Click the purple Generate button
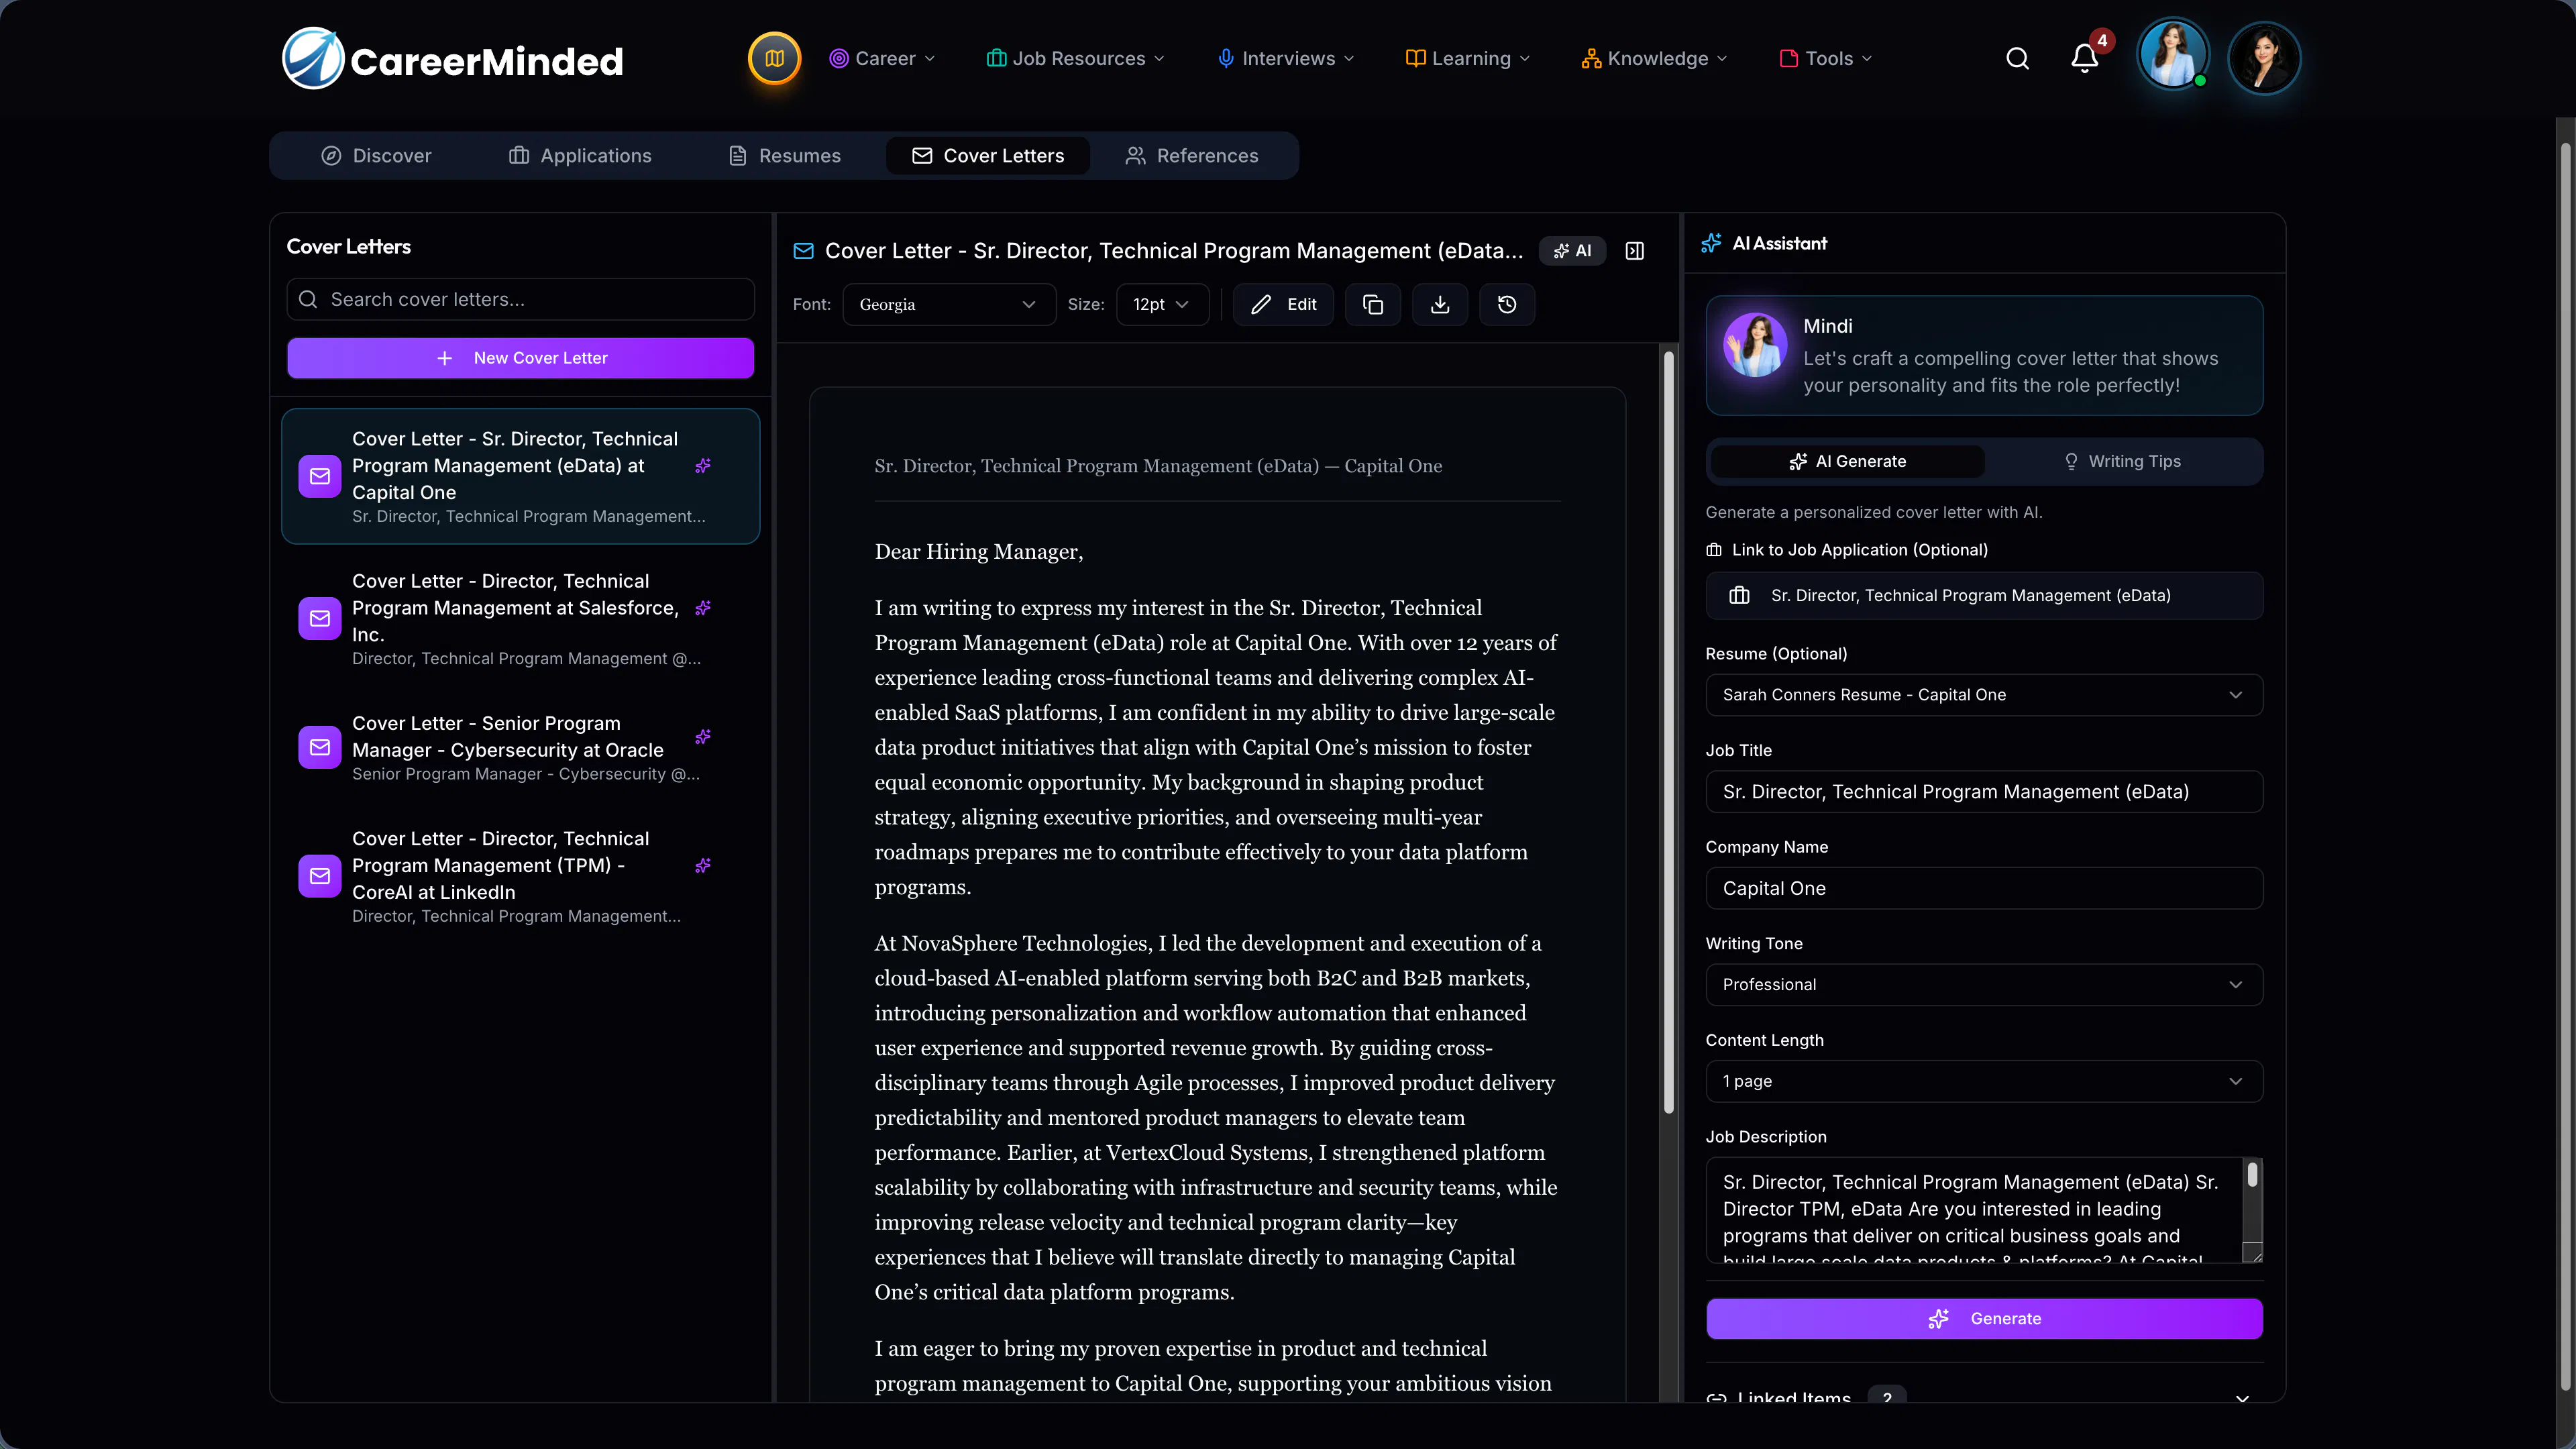 coord(1984,1319)
